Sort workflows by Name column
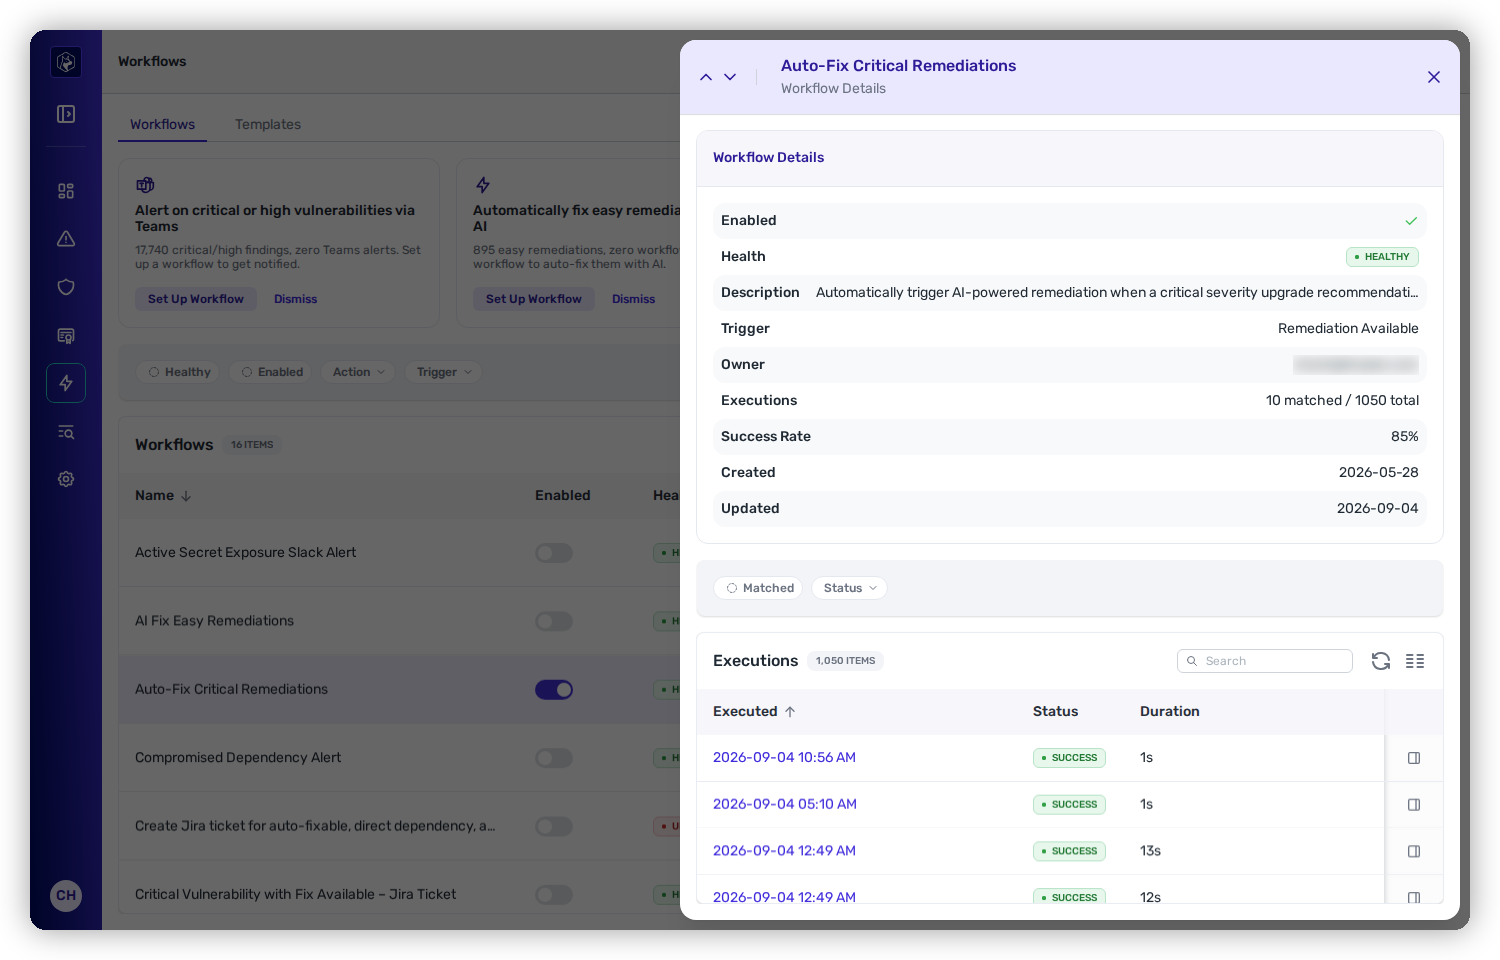 point(163,495)
